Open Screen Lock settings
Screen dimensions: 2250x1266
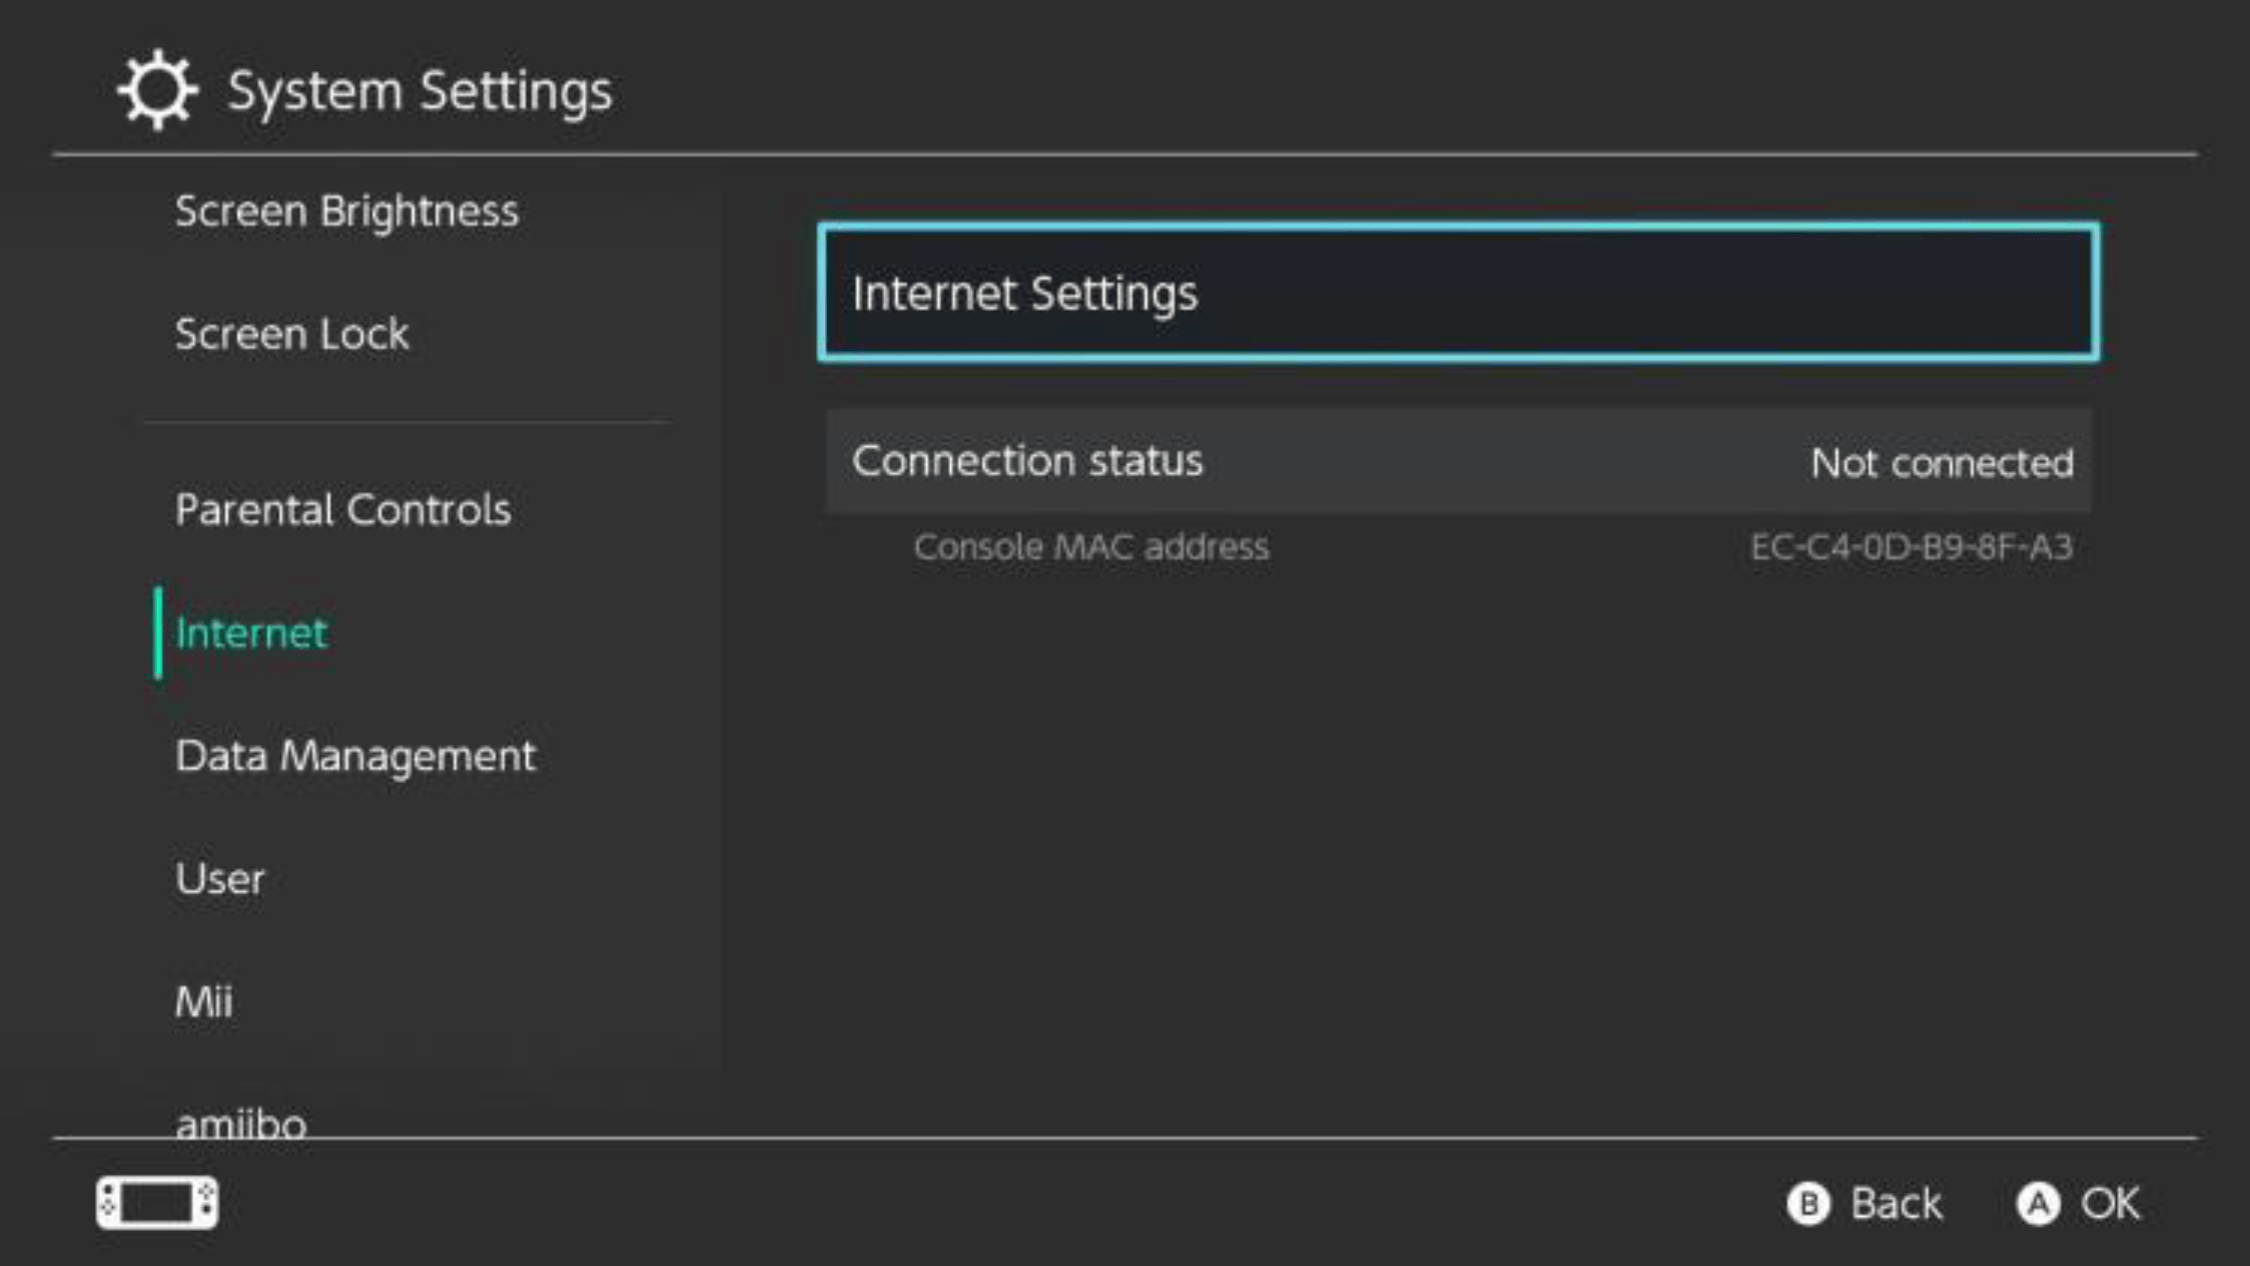point(292,334)
